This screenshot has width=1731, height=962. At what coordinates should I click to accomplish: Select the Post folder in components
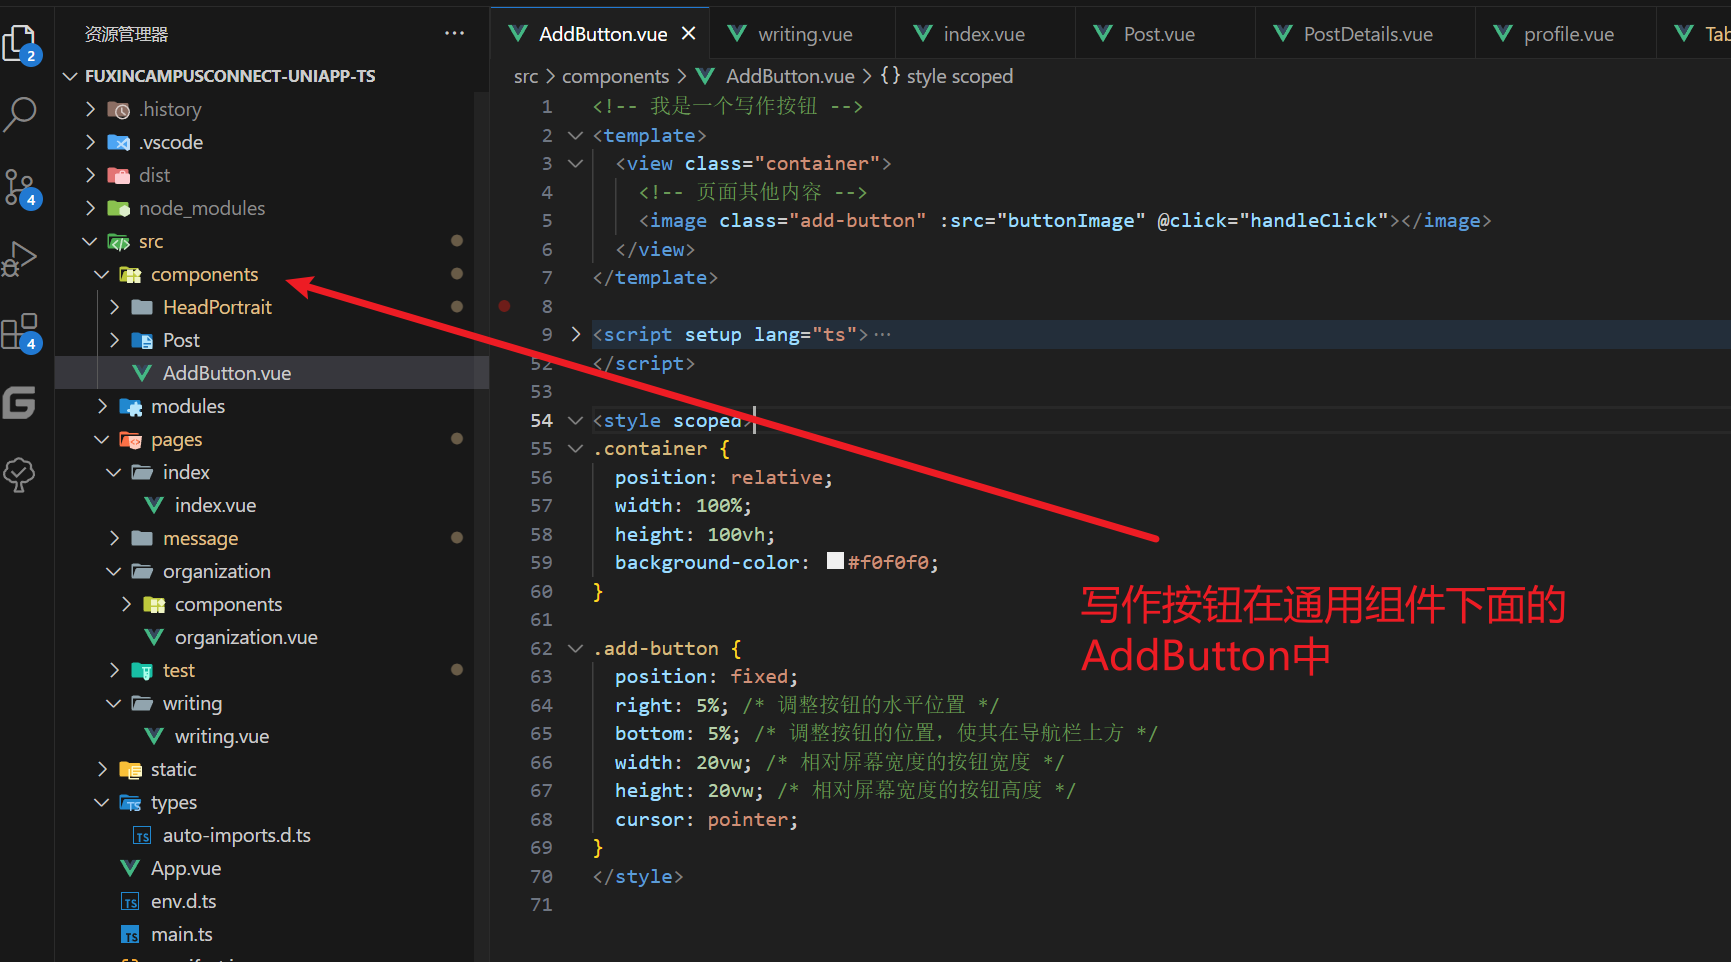click(181, 340)
